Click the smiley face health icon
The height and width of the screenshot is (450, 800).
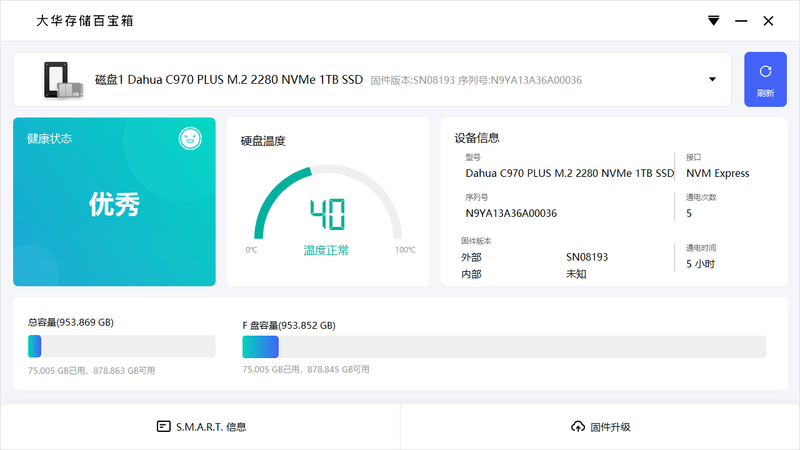pyautogui.click(x=190, y=138)
